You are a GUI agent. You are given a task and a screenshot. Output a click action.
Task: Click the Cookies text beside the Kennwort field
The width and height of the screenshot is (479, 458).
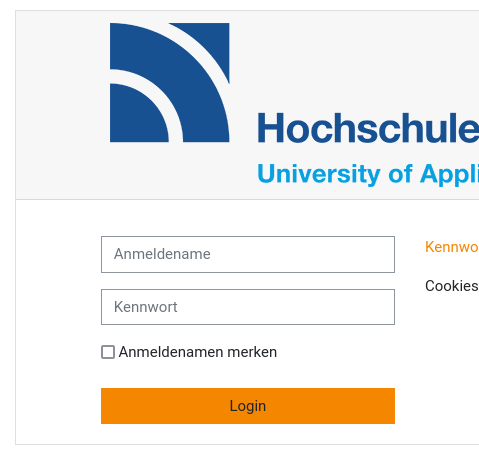[x=452, y=286]
